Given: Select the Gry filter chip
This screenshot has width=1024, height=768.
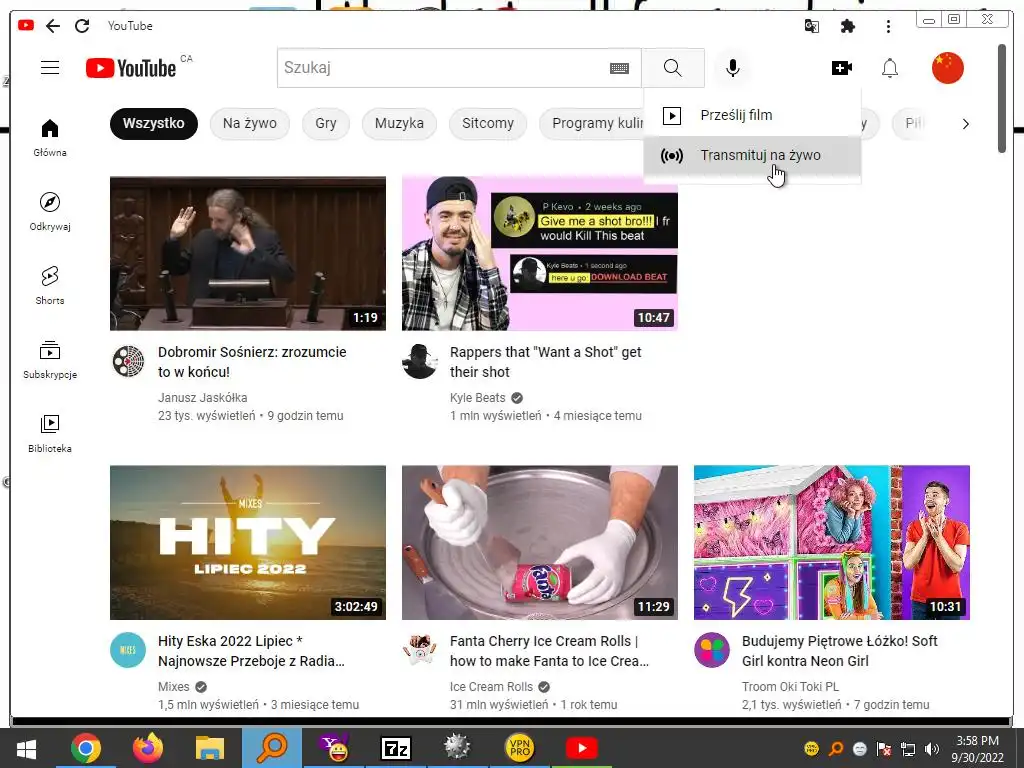Looking at the screenshot, I should point(326,123).
